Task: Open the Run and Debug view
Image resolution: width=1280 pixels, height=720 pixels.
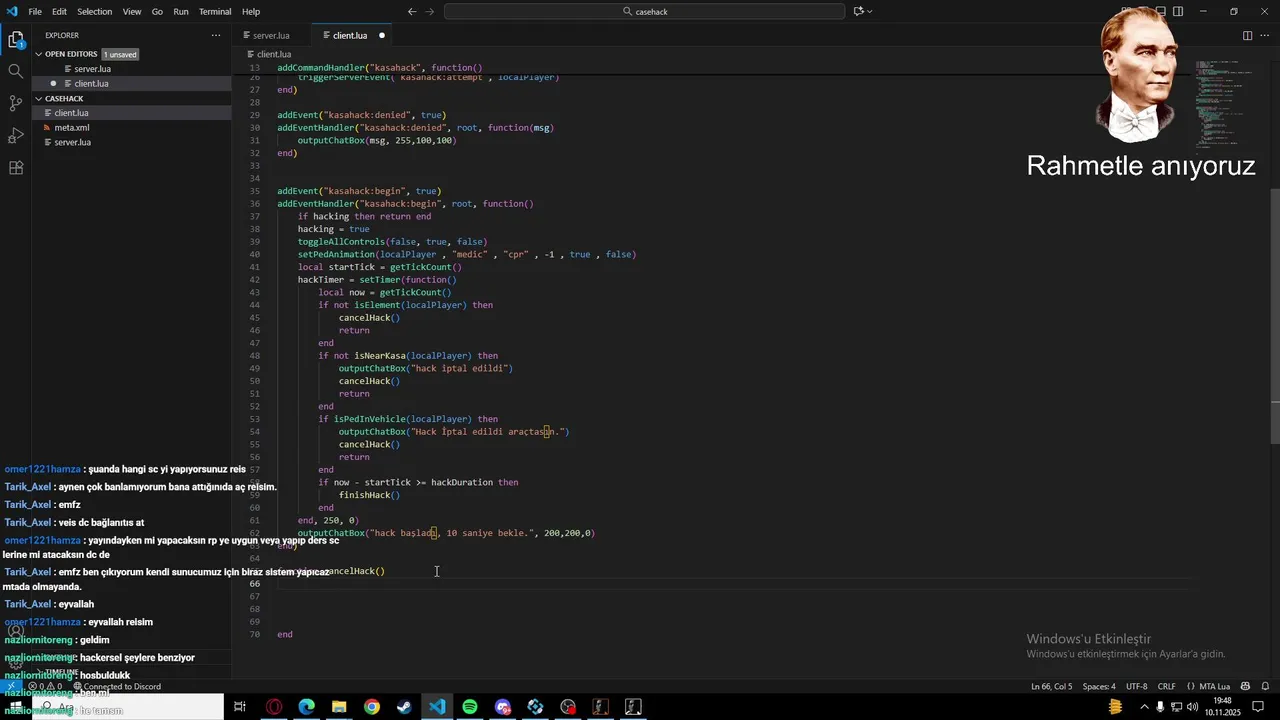Action: pyautogui.click(x=16, y=136)
